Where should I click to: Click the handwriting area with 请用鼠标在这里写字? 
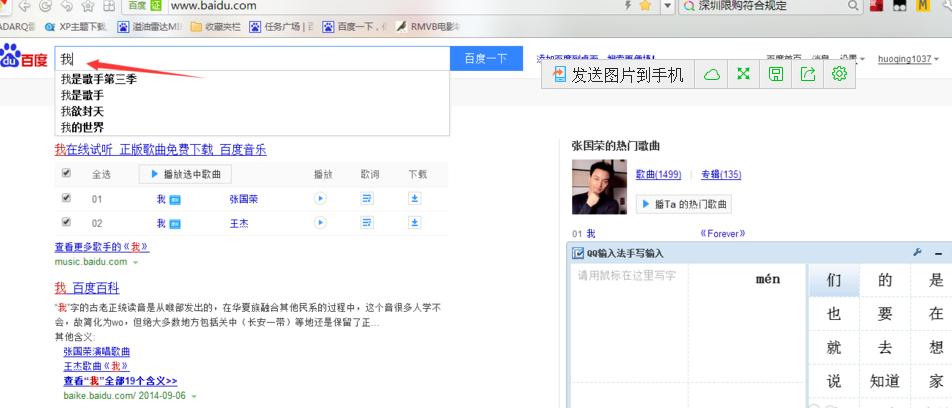click(x=629, y=335)
